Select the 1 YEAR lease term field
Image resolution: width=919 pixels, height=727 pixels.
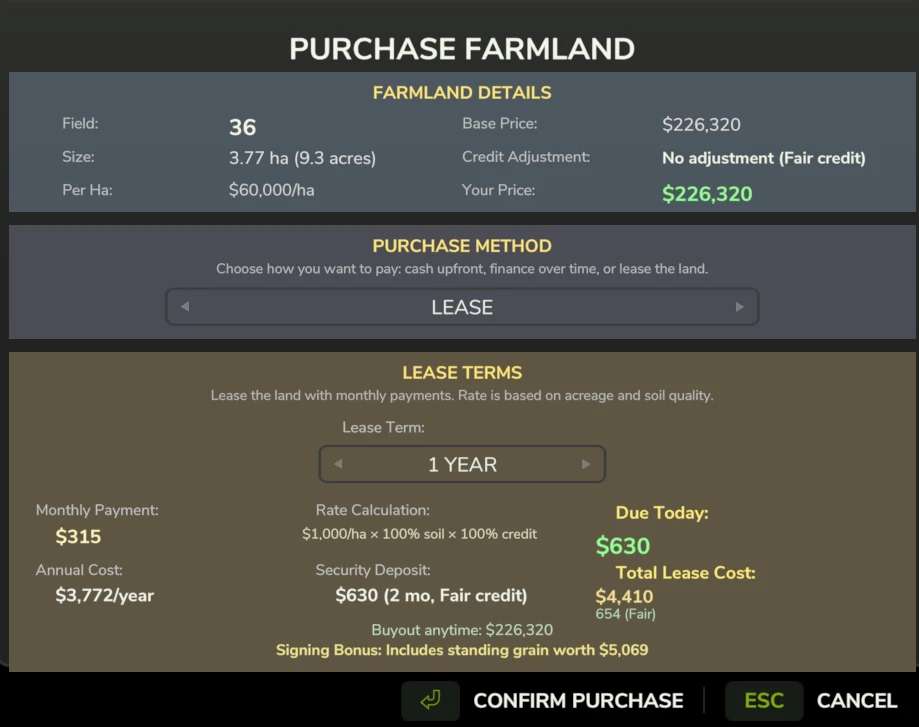click(462, 464)
